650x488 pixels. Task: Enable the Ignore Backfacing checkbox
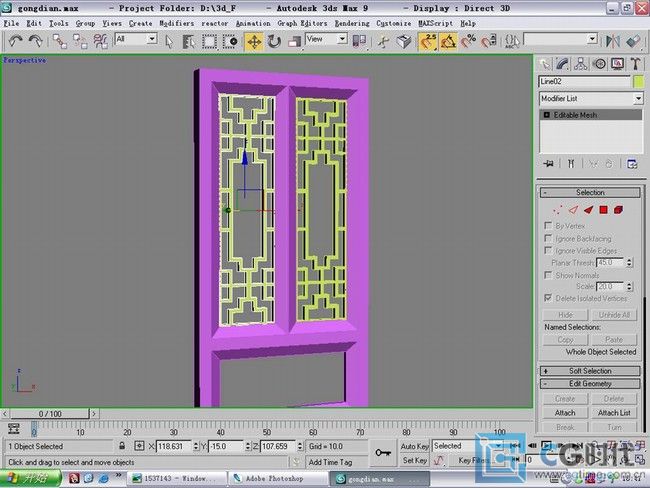pos(548,238)
